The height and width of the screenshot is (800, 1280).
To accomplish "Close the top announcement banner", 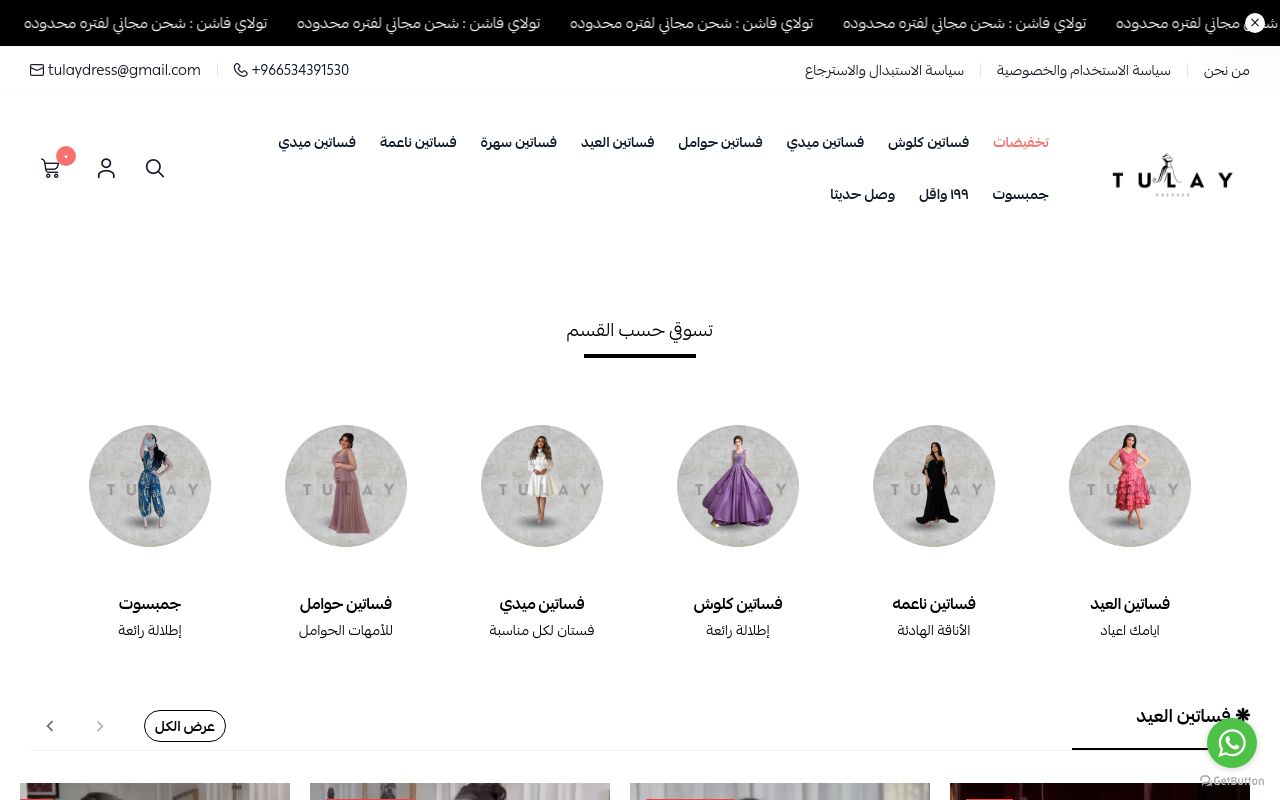I will tap(1255, 22).
